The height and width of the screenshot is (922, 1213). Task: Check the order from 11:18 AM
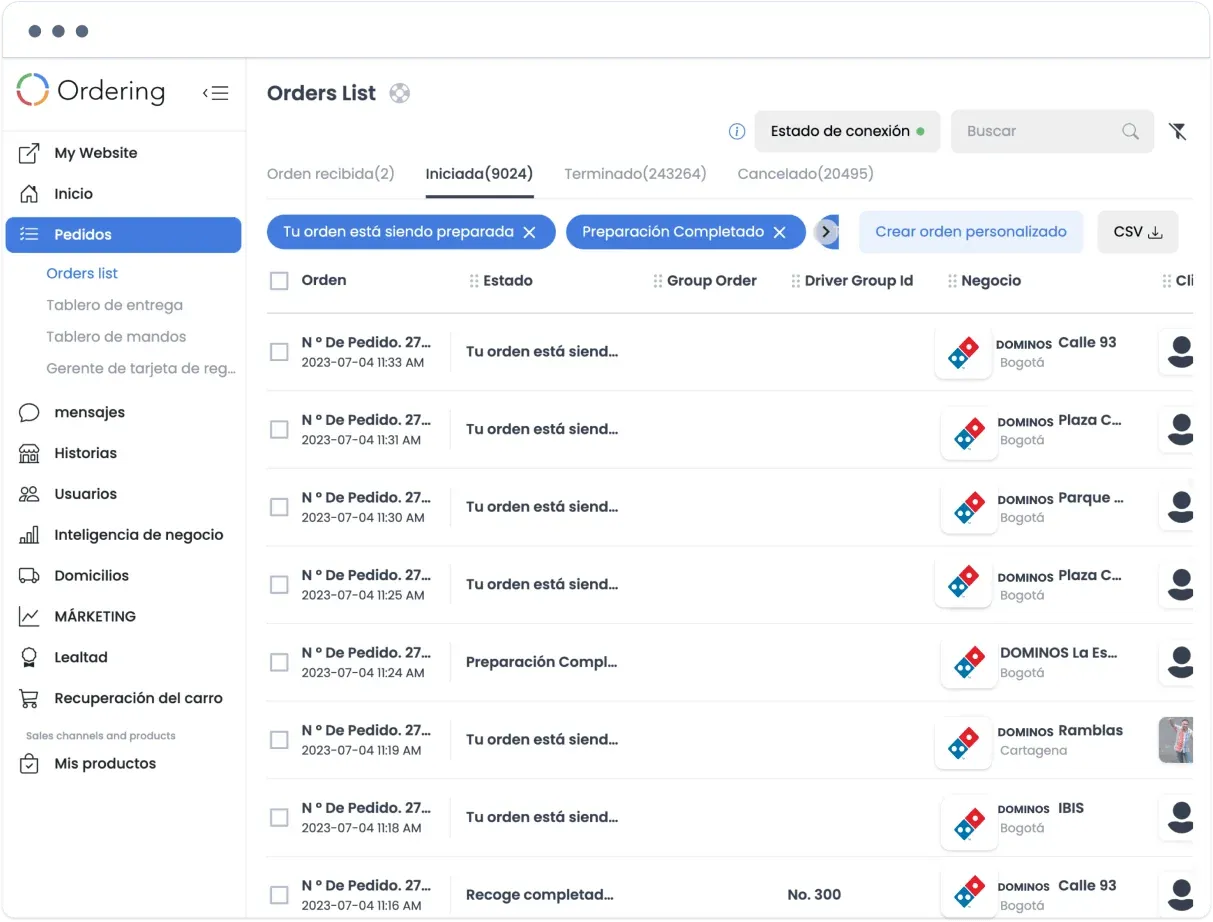coord(279,817)
